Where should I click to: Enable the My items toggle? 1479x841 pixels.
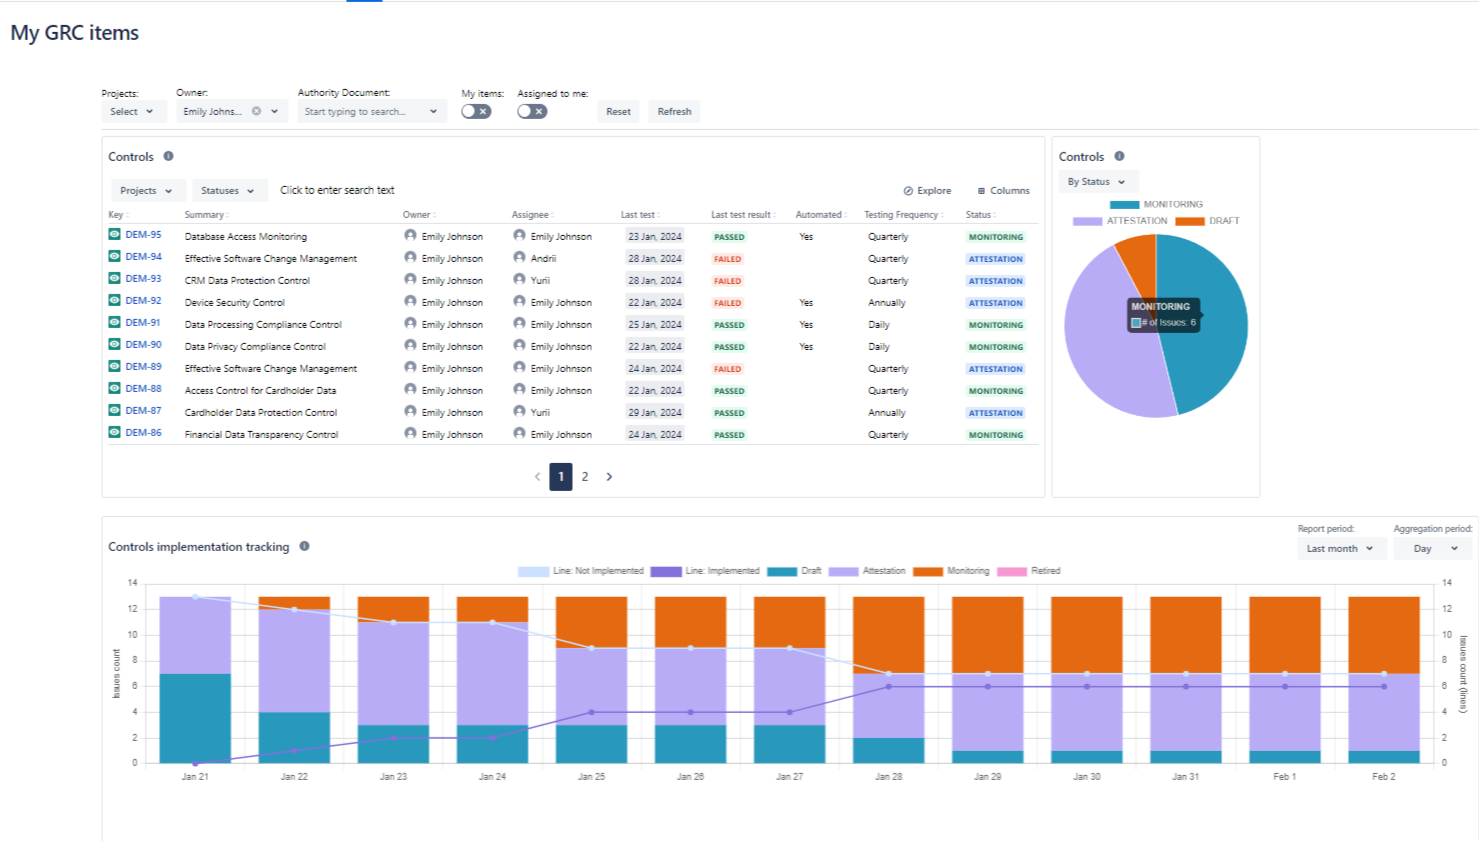476,111
